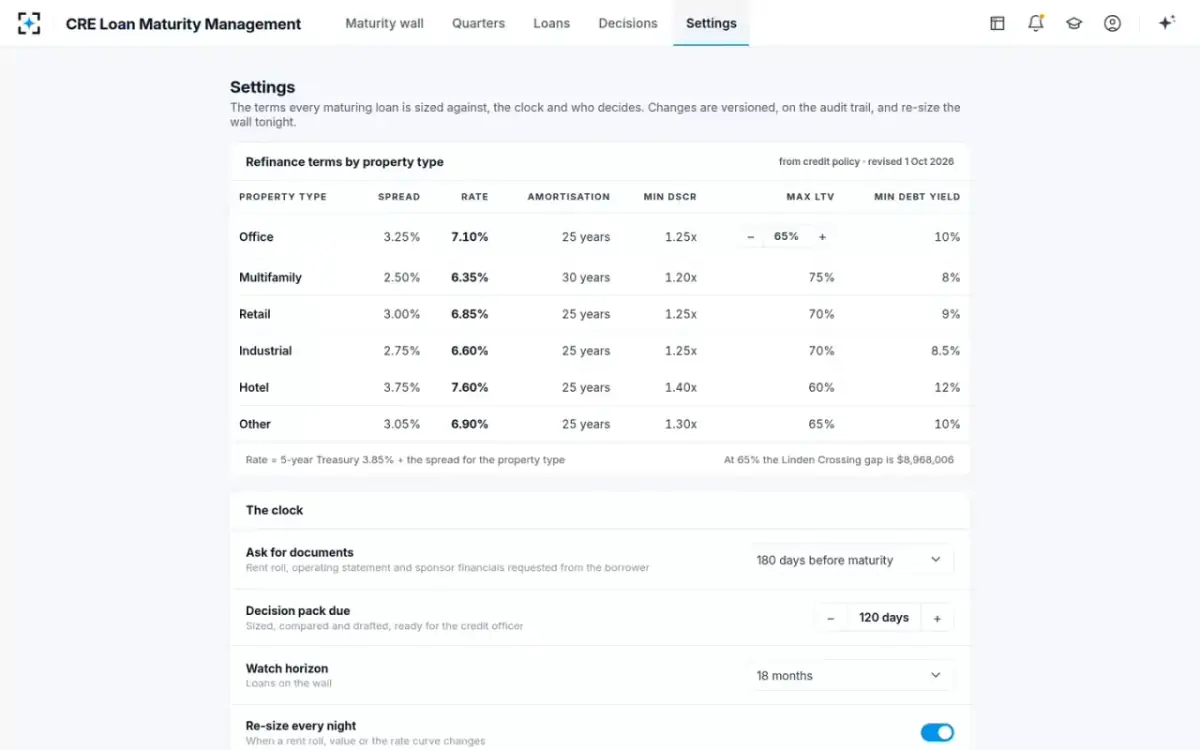The width and height of the screenshot is (1200, 750).
Task: Open the notifications bell
Action: tap(1036, 23)
